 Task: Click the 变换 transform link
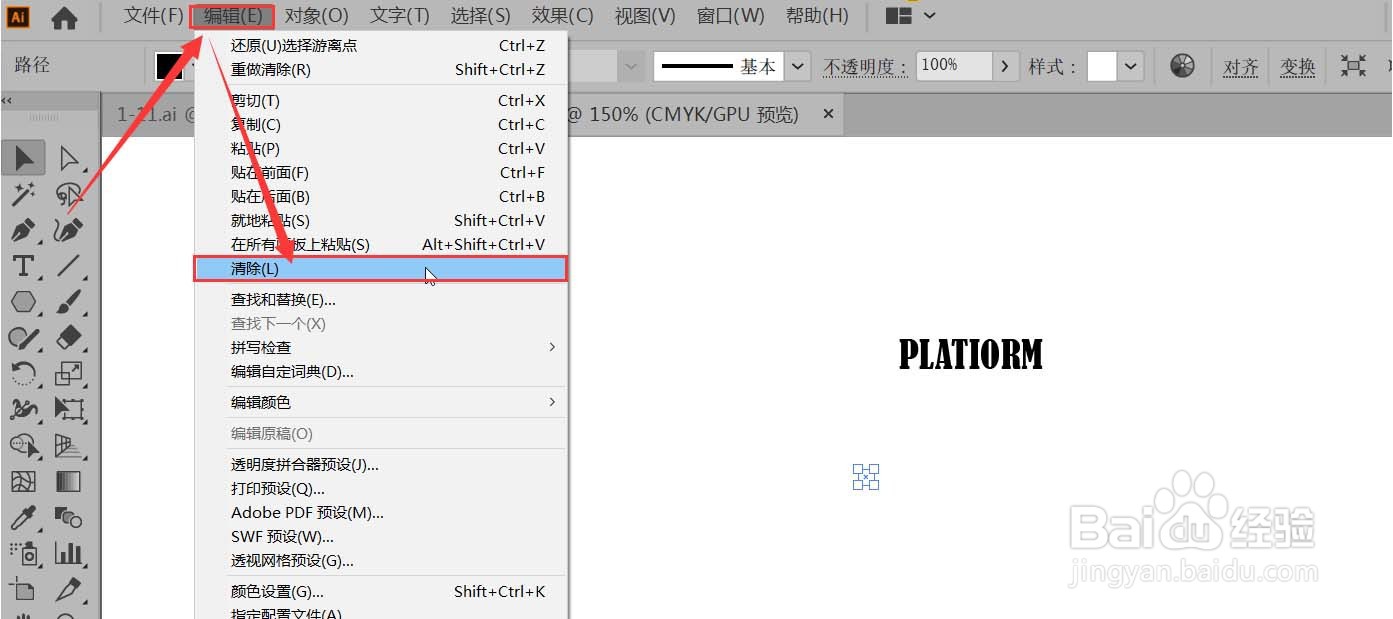pyautogui.click(x=1298, y=67)
